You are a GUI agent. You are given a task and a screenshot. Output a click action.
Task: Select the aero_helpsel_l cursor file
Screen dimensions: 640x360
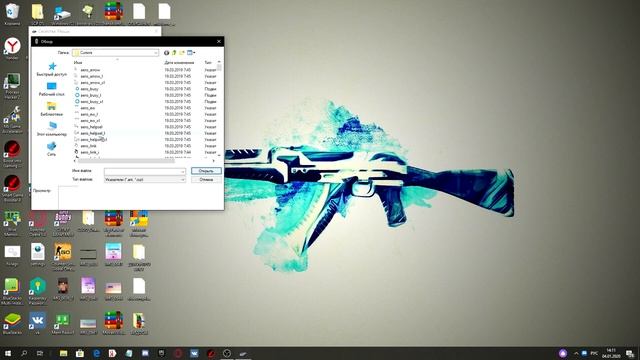(93, 133)
